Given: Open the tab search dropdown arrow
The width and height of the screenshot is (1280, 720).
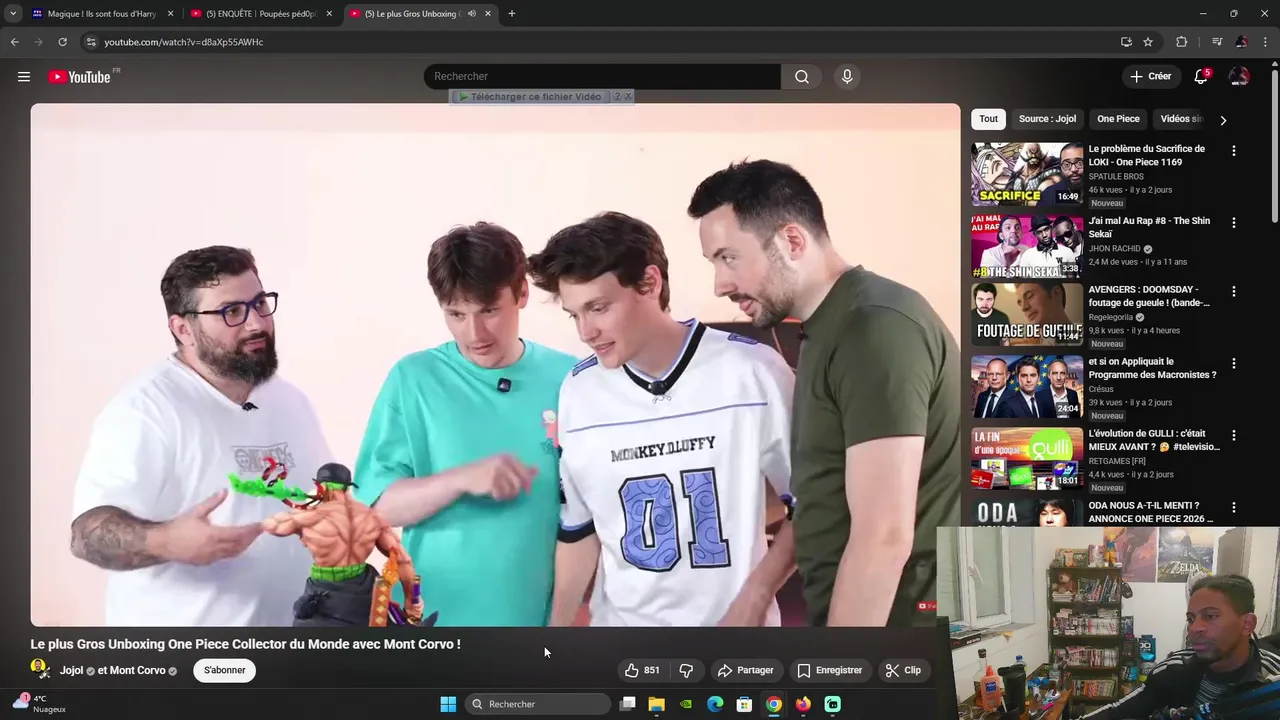Looking at the screenshot, I should click(x=13, y=14).
